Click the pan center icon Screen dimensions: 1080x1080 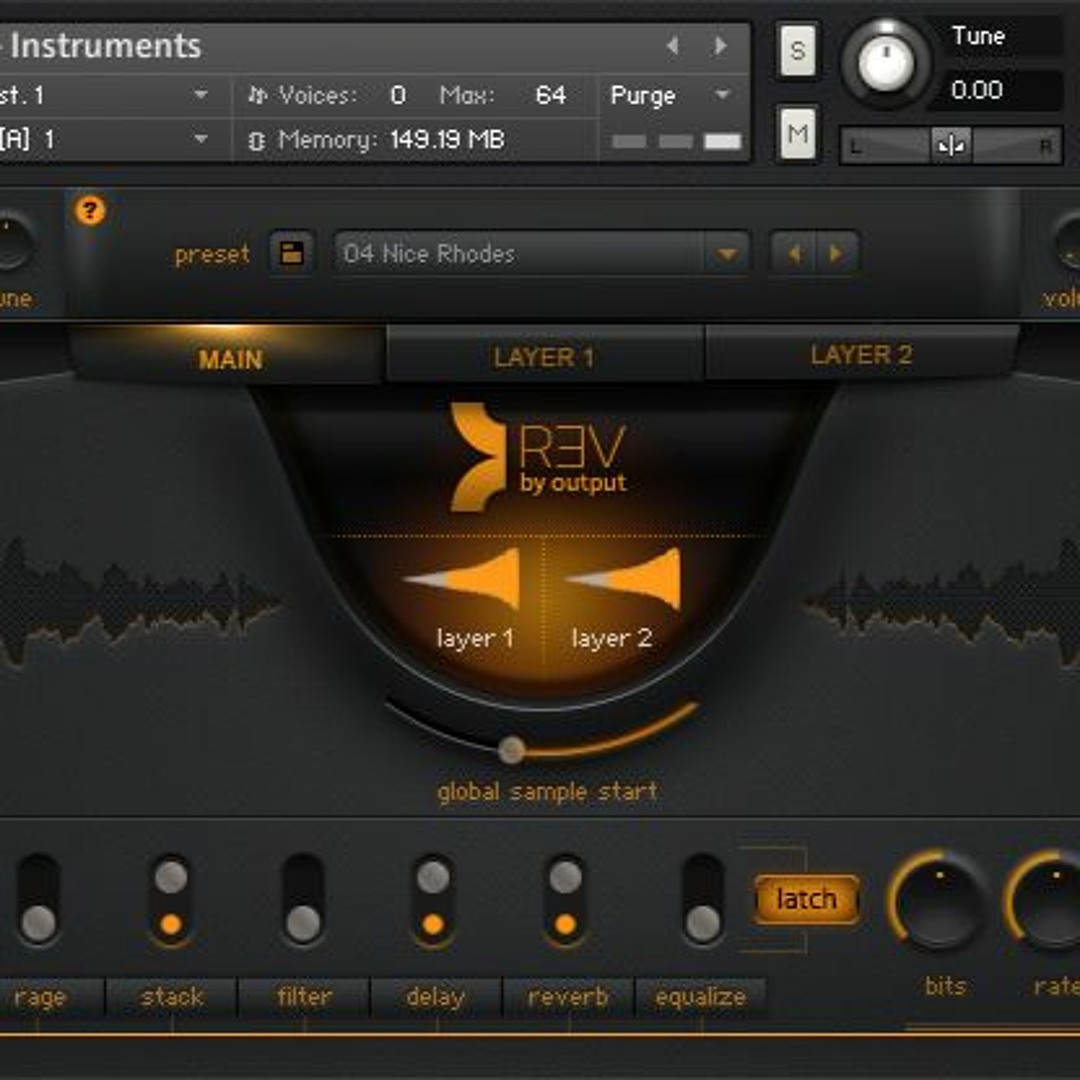pos(950,146)
